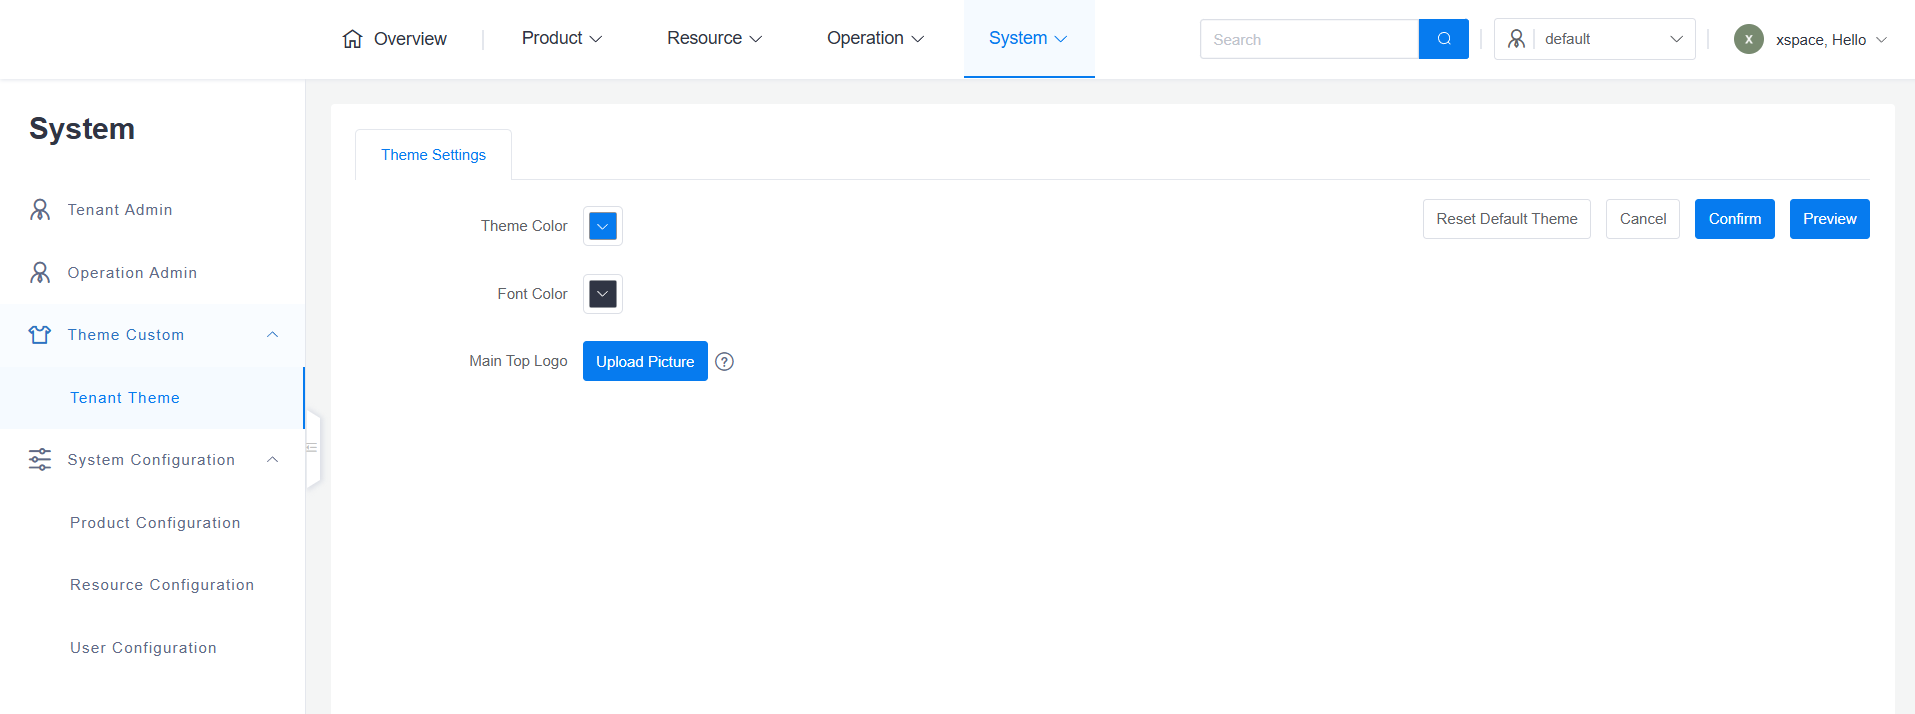The width and height of the screenshot is (1915, 714).
Task: Click the System Configuration sliders icon
Action: point(40,460)
